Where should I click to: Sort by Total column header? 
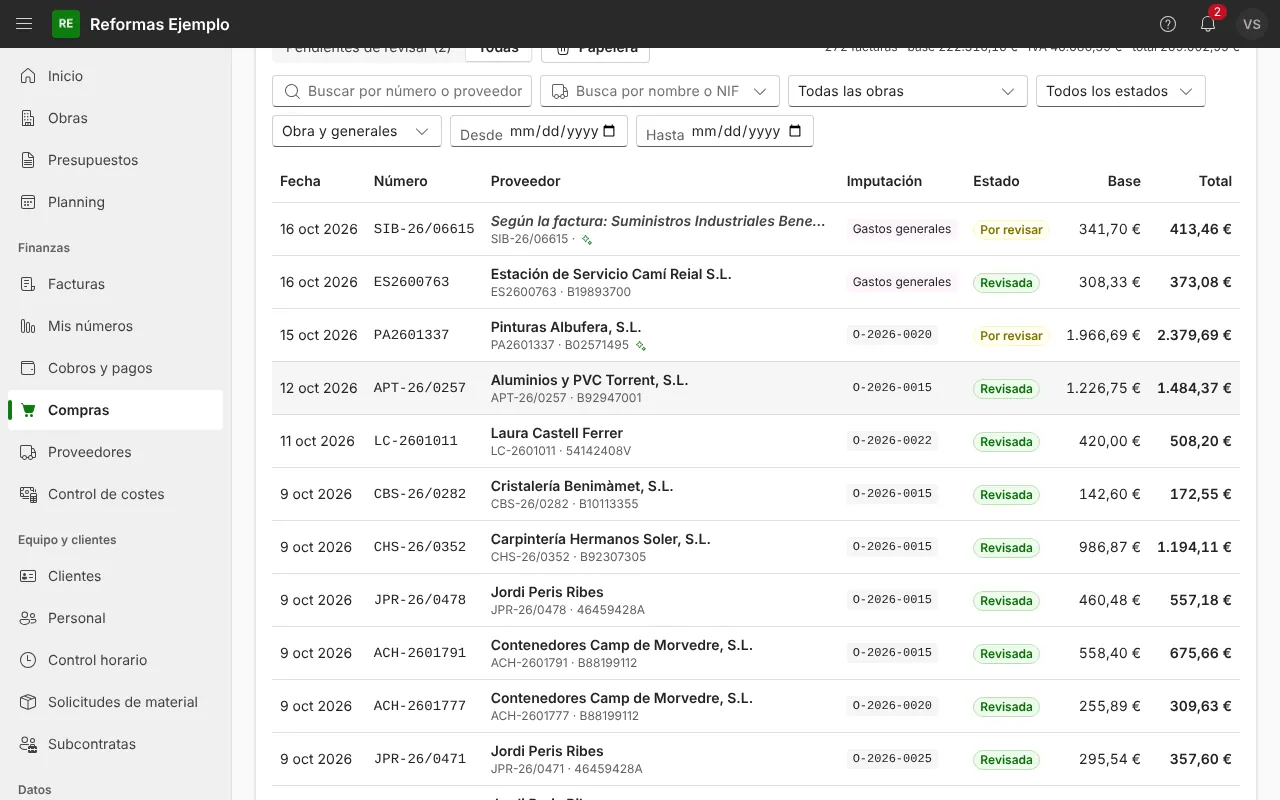point(1215,181)
